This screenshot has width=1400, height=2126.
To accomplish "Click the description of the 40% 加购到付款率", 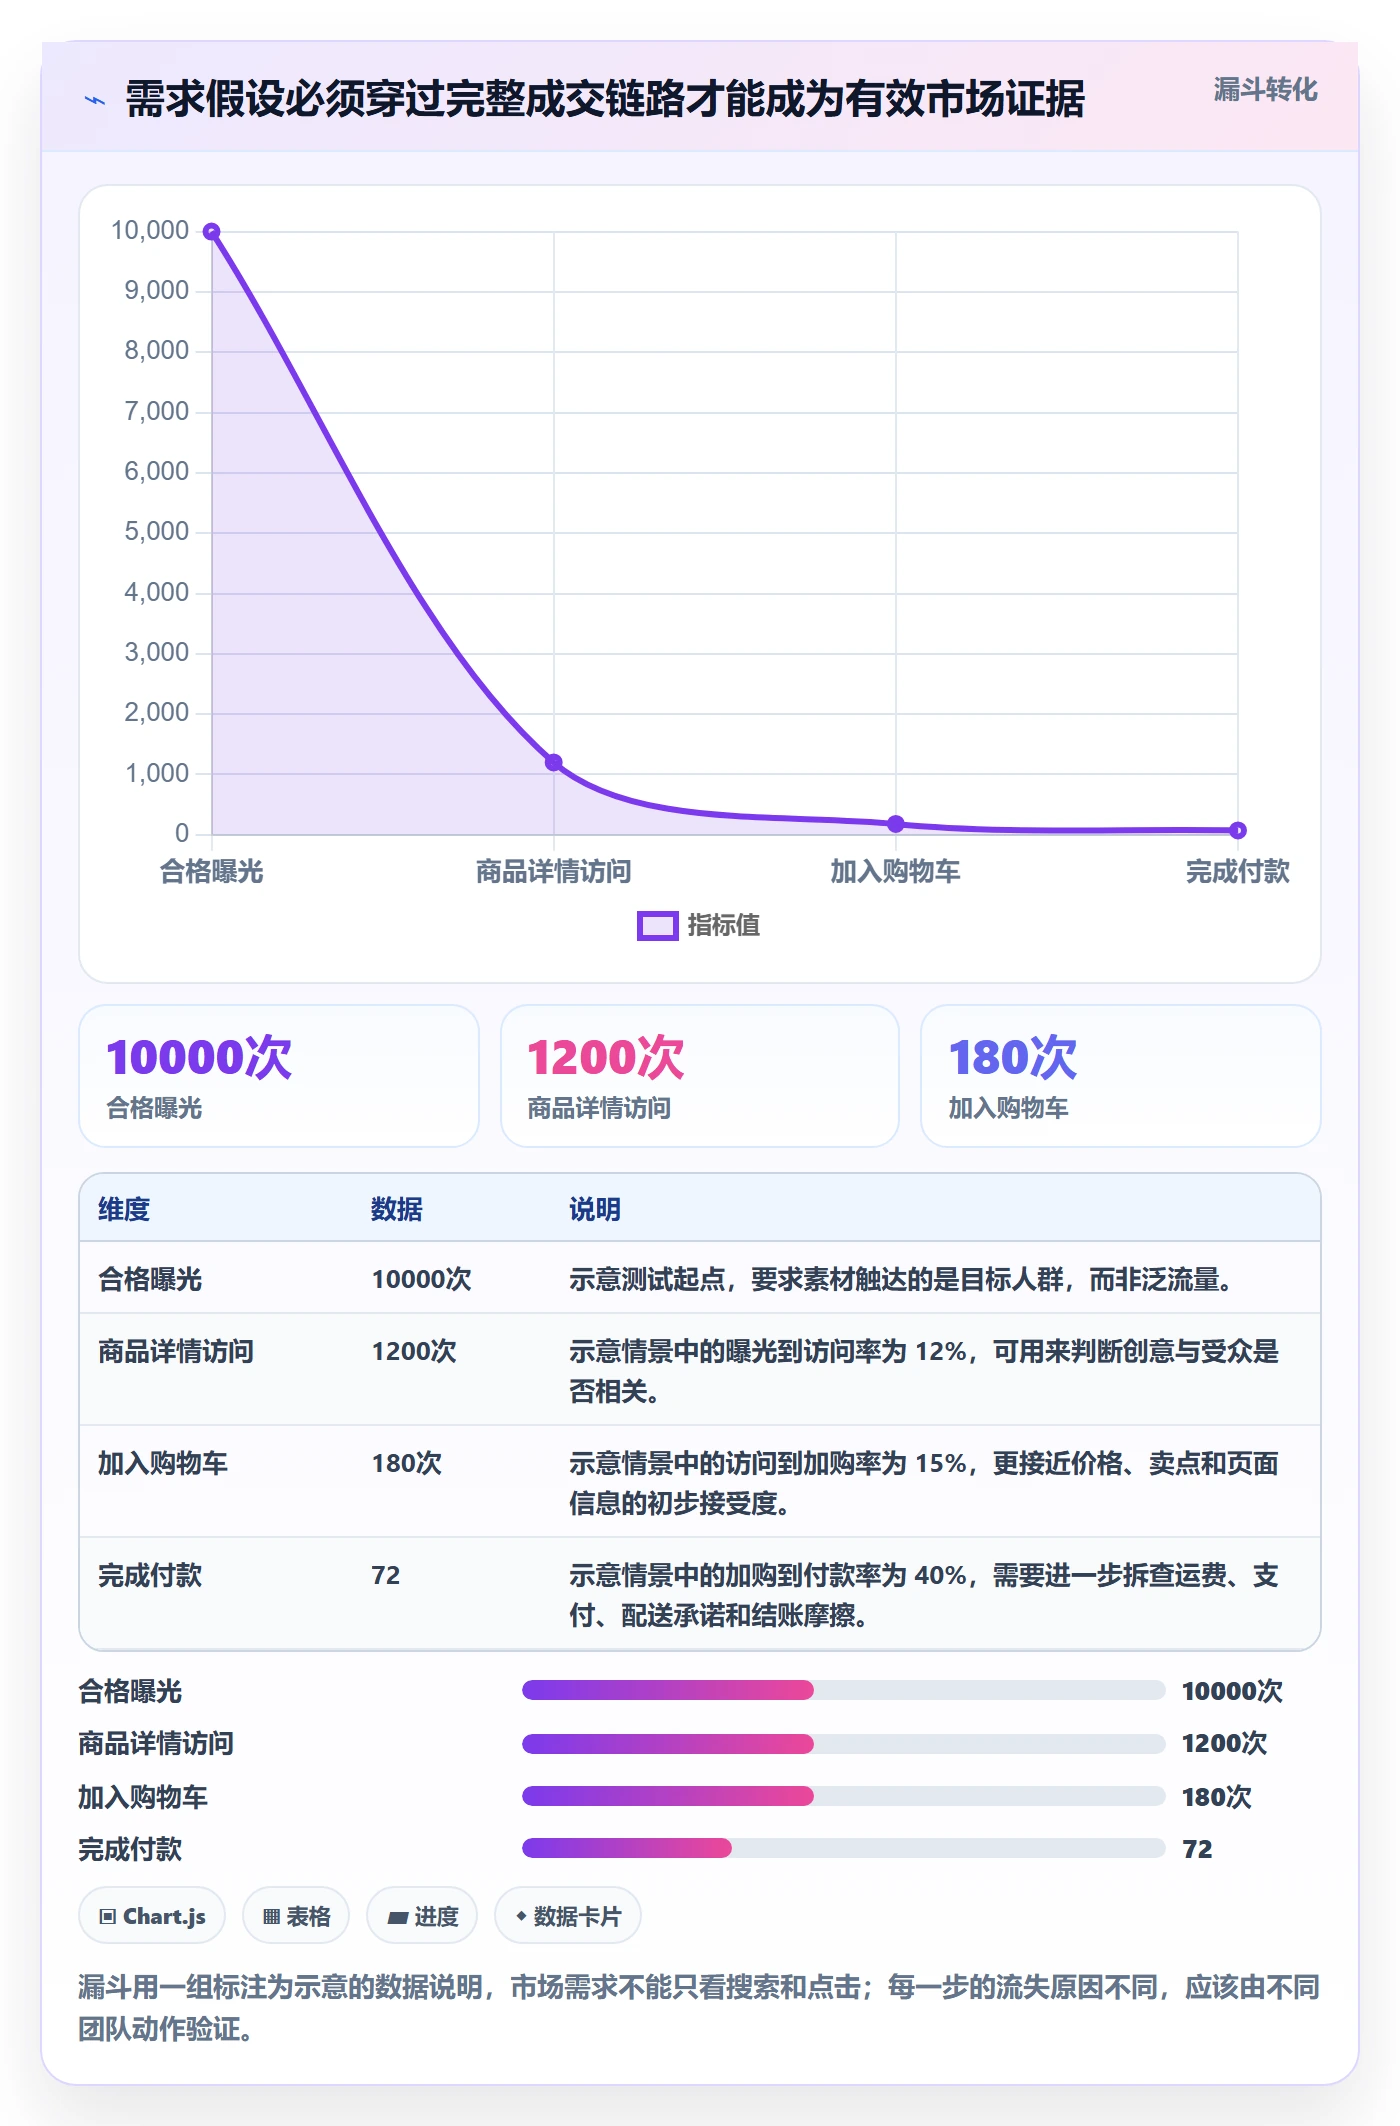I will [924, 1595].
